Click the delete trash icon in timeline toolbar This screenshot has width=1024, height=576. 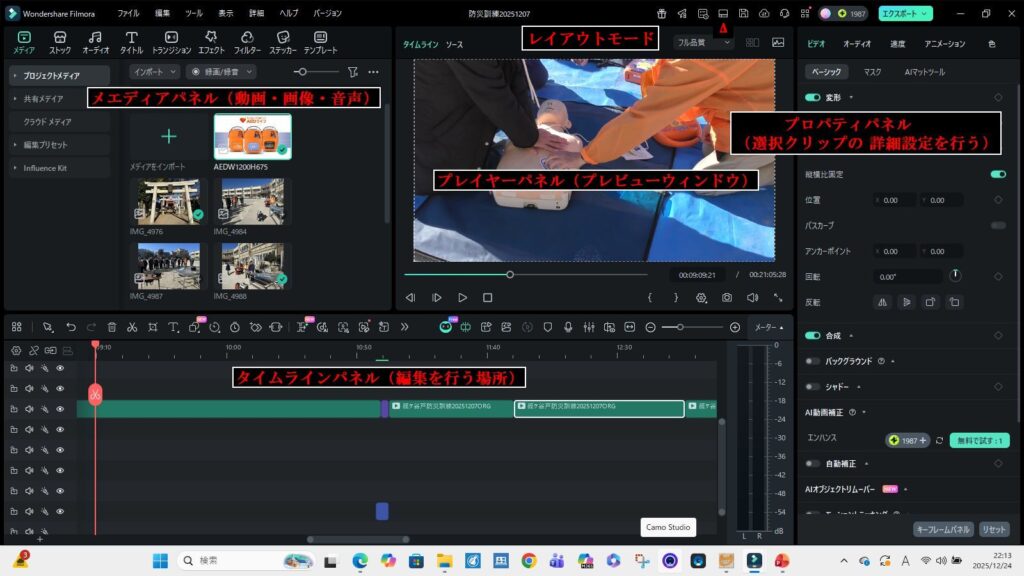(x=111, y=327)
